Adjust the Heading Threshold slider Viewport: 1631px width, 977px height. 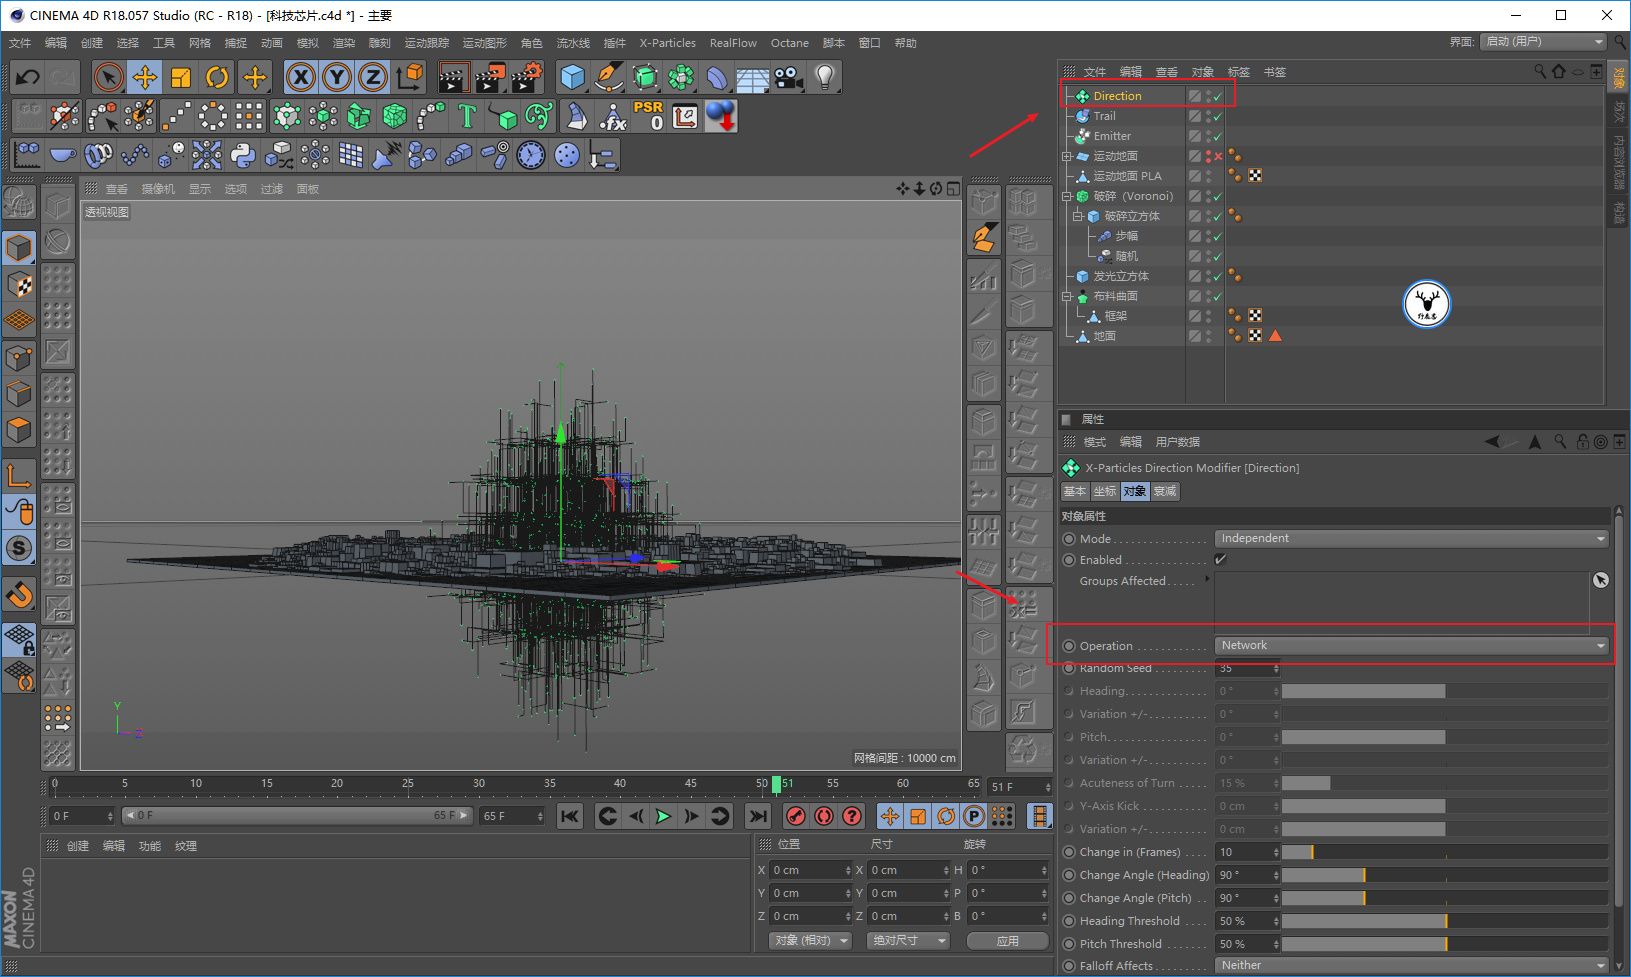click(x=1445, y=921)
